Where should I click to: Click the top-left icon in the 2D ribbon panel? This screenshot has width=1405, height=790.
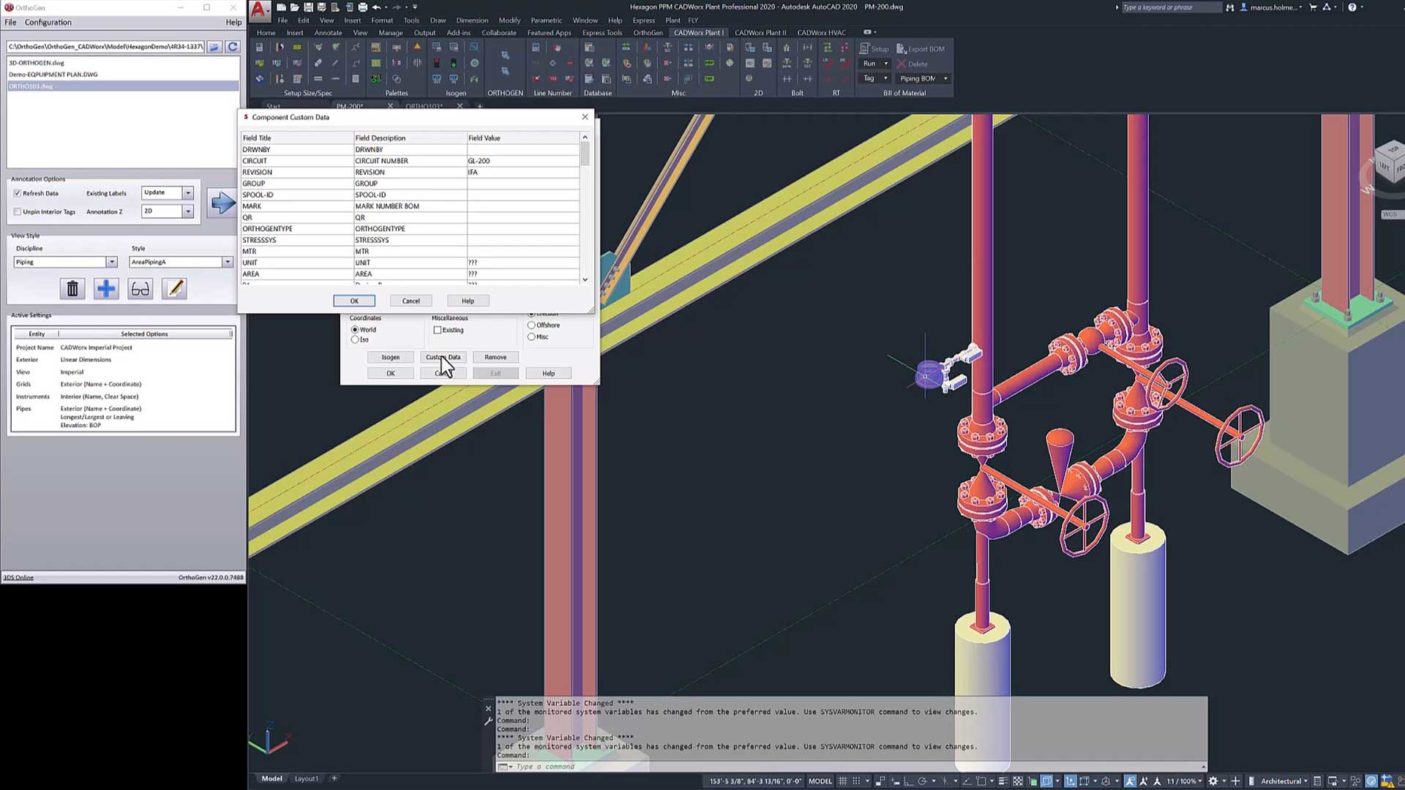pyautogui.click(x=749, y=47)
